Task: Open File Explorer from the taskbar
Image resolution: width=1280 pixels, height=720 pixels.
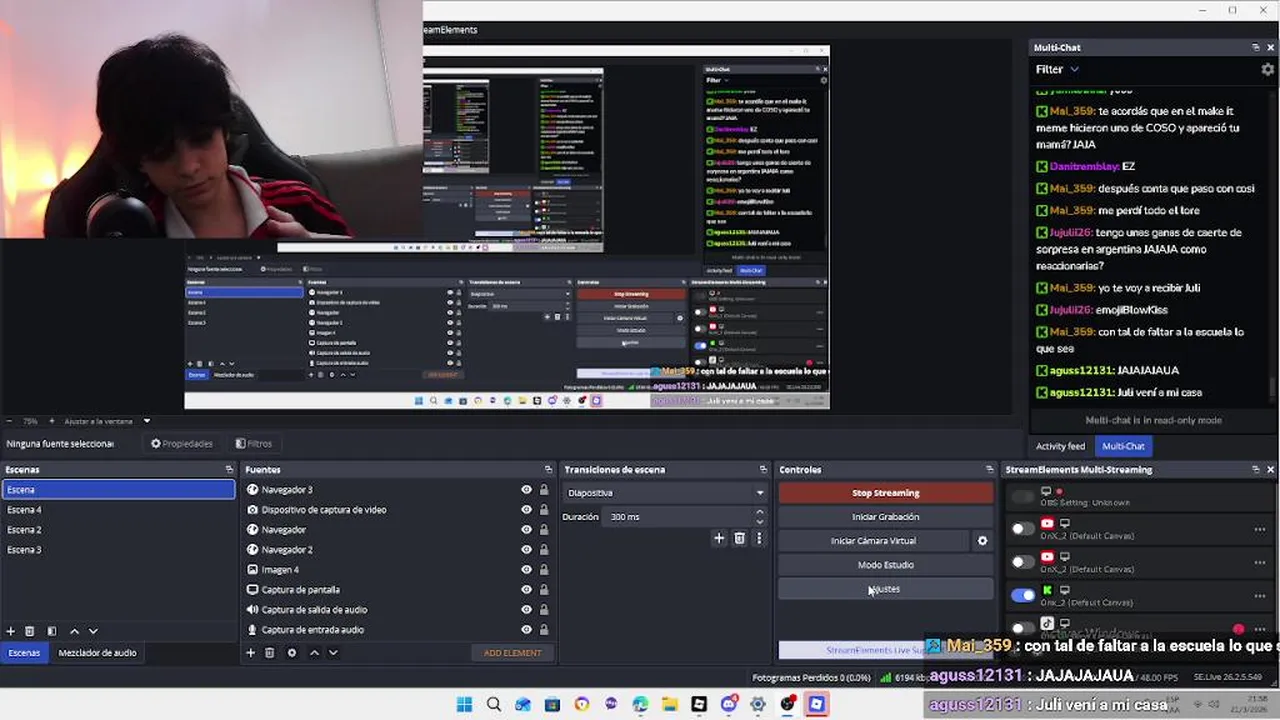Action: 669,705
